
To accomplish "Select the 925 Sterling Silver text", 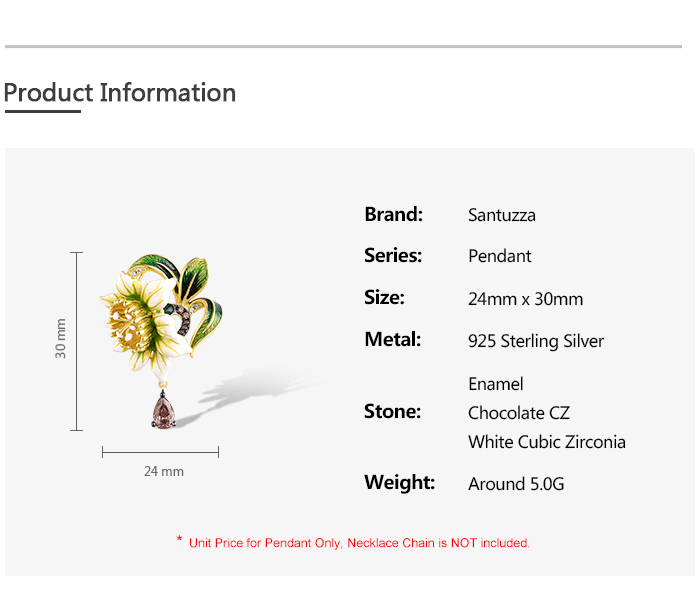I will point(536,341).
